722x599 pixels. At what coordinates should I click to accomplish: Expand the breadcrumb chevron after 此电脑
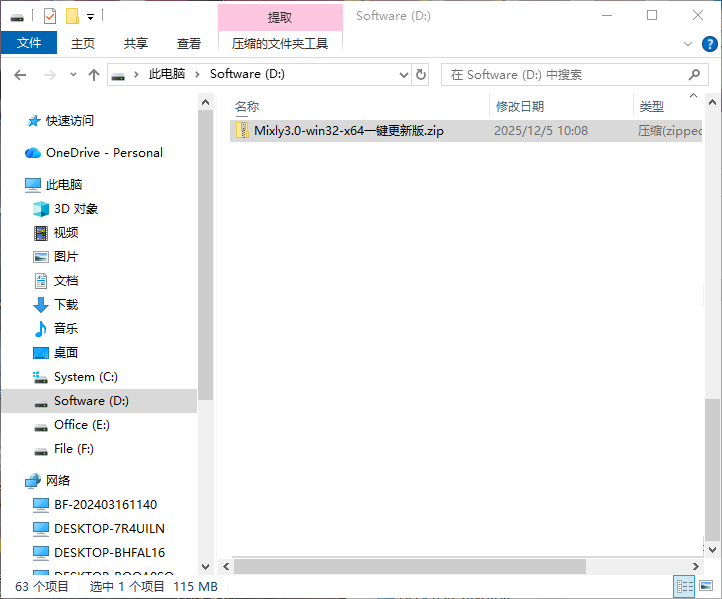[198, 75]
